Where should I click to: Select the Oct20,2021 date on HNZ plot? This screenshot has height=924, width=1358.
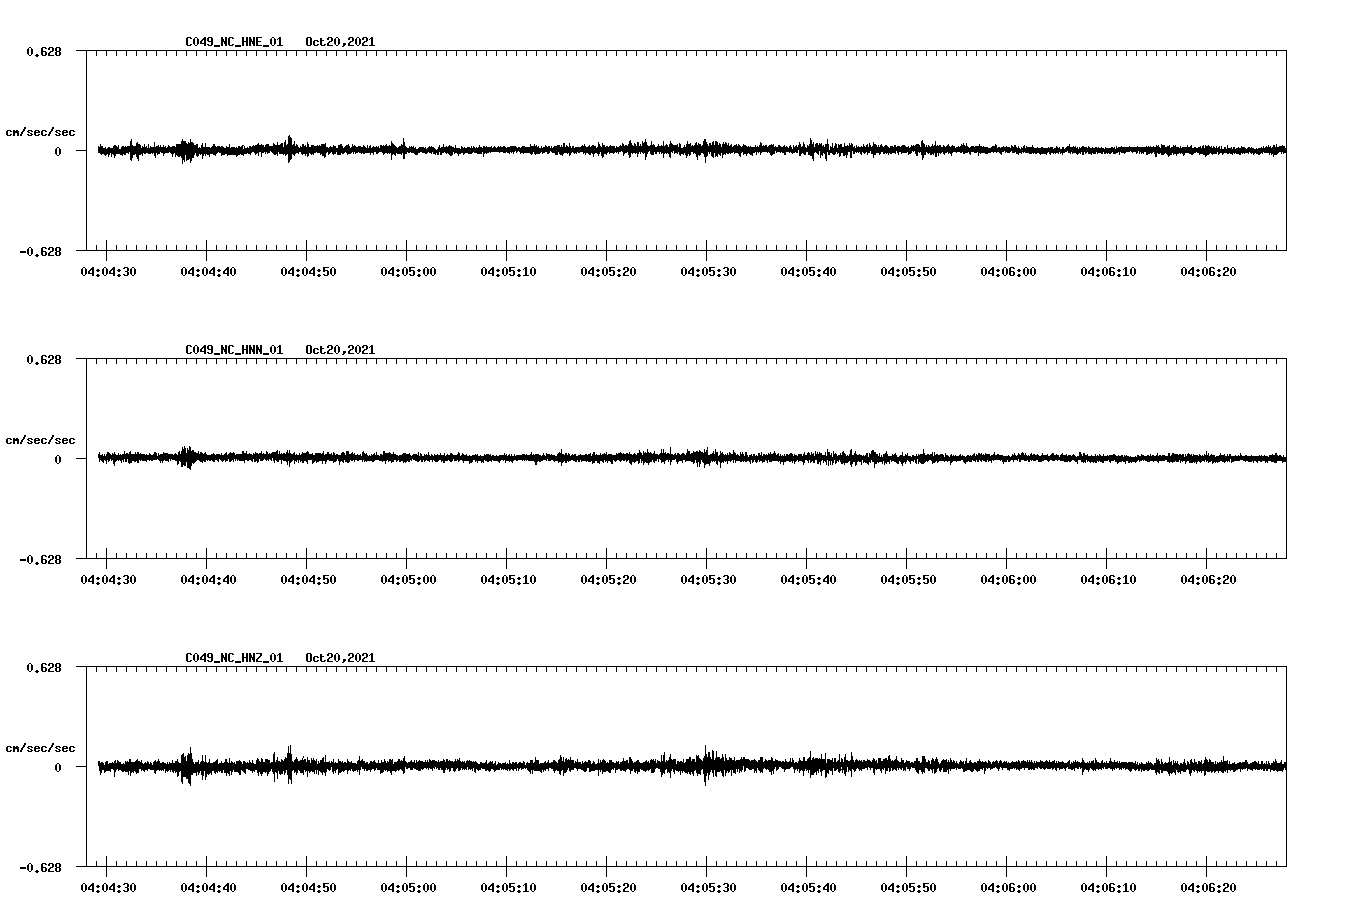(x=340, y=658)
